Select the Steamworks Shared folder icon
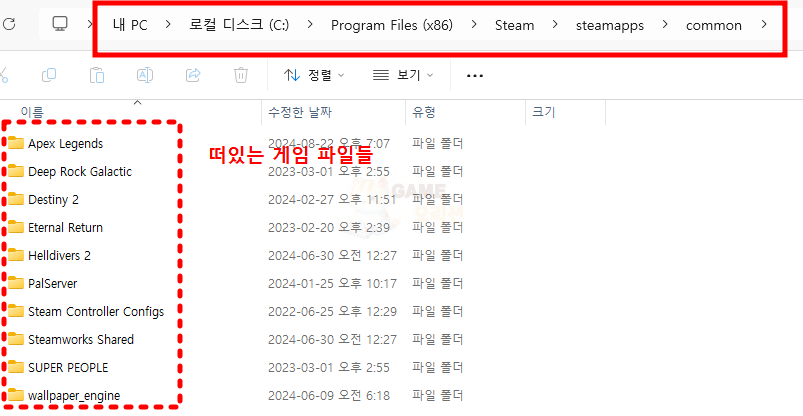This screenshot has width=803, height=416. pos(16,339)
